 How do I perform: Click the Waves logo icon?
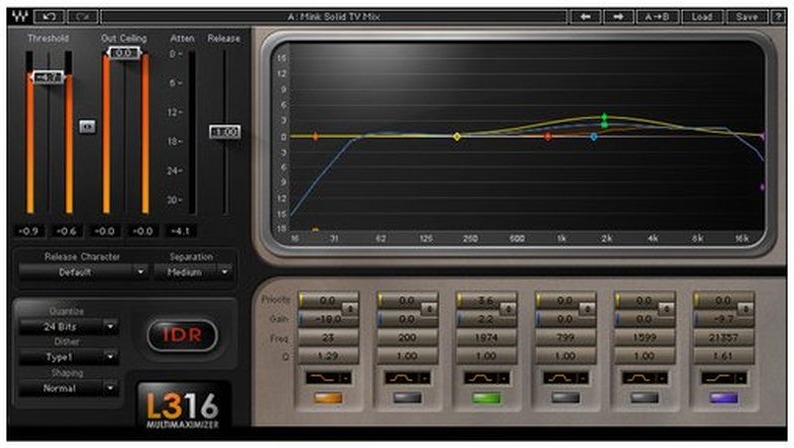tap(20, 17)
